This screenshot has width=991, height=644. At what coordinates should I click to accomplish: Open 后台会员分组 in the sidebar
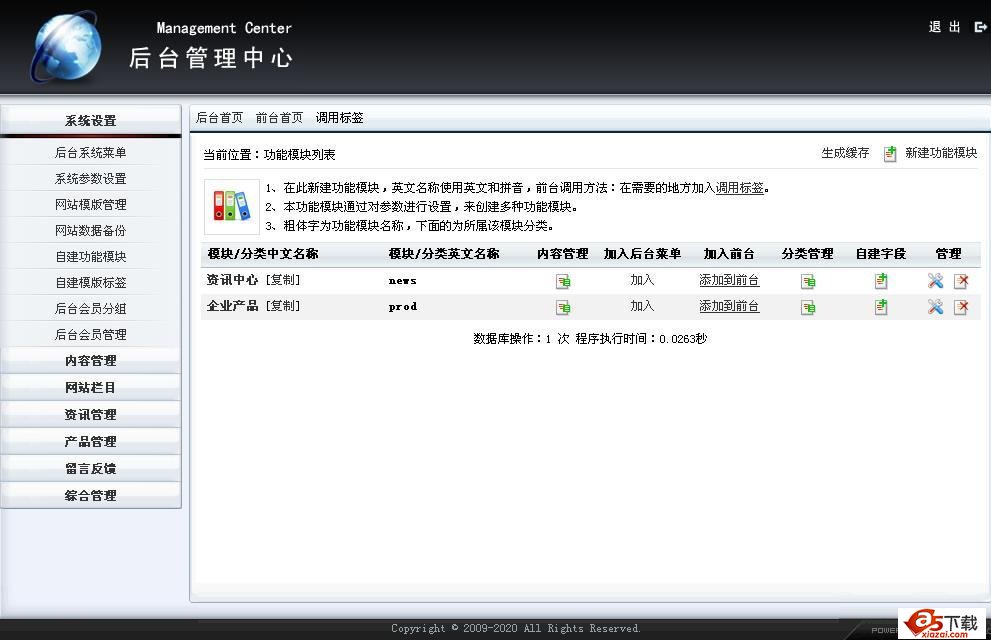pyautogui.click(x=90, y=308)
